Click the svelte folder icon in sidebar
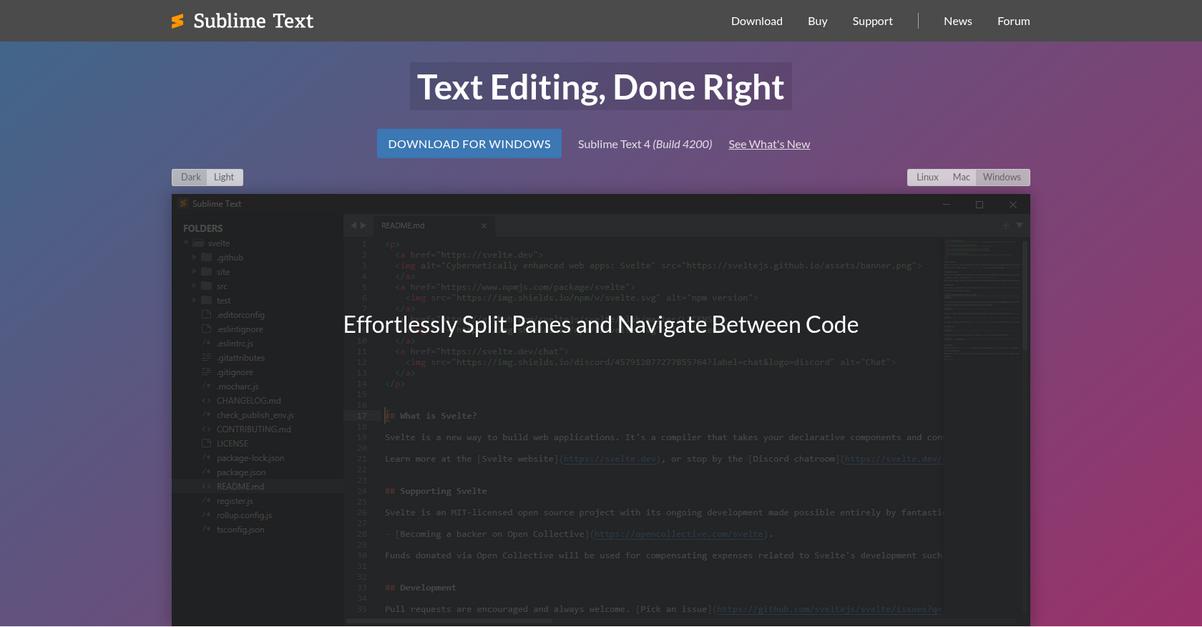This screenshot has width=1202, height=627. pos(198,243)
